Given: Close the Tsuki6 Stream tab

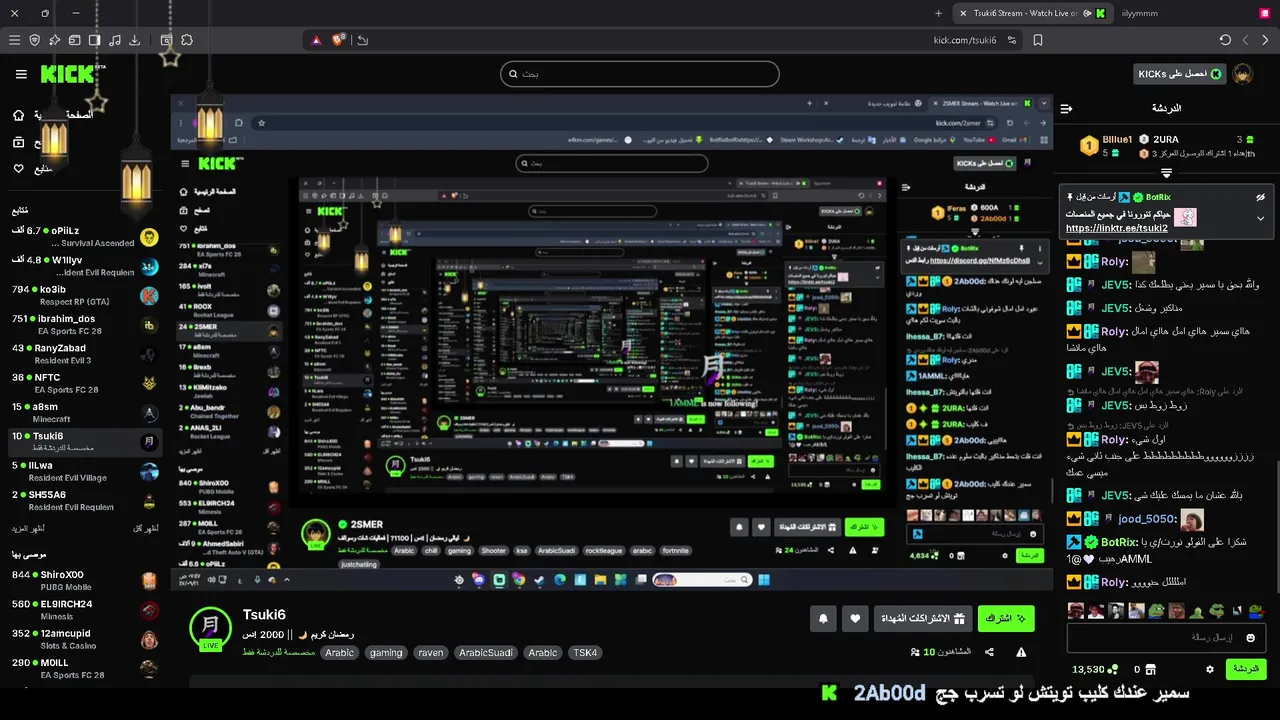Looking at the screenshot, I should click(962, 13).
